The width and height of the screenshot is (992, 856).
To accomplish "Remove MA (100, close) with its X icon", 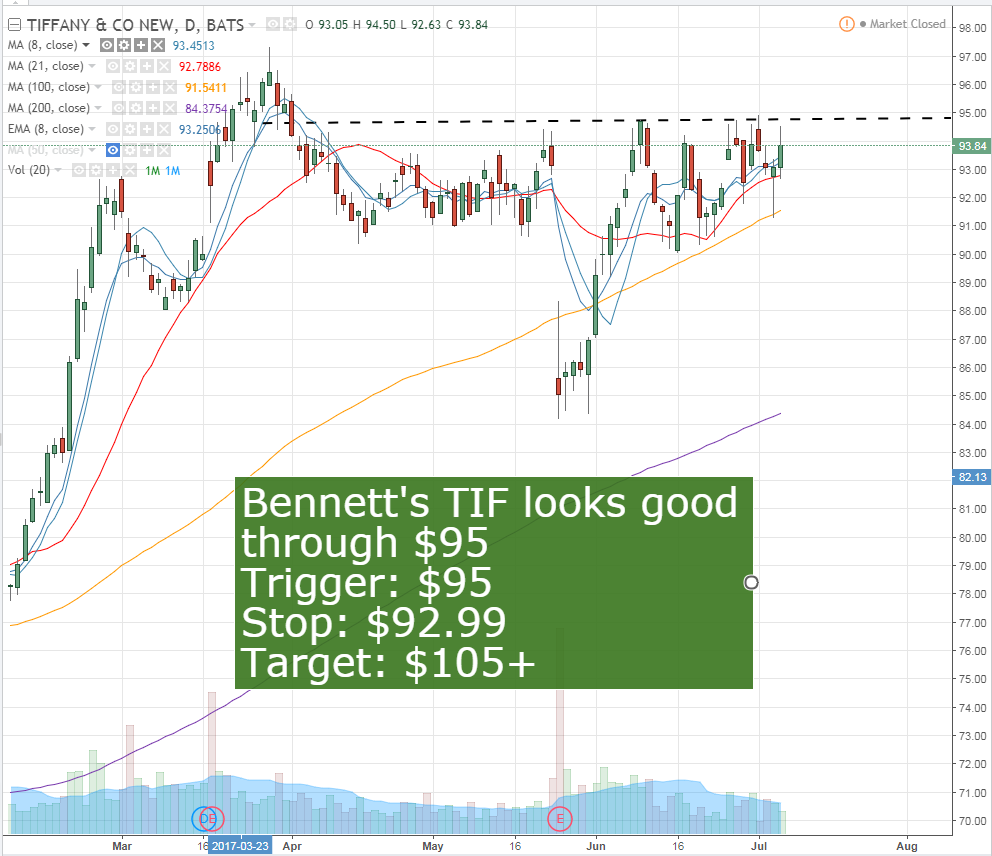I will click(170, 87).
